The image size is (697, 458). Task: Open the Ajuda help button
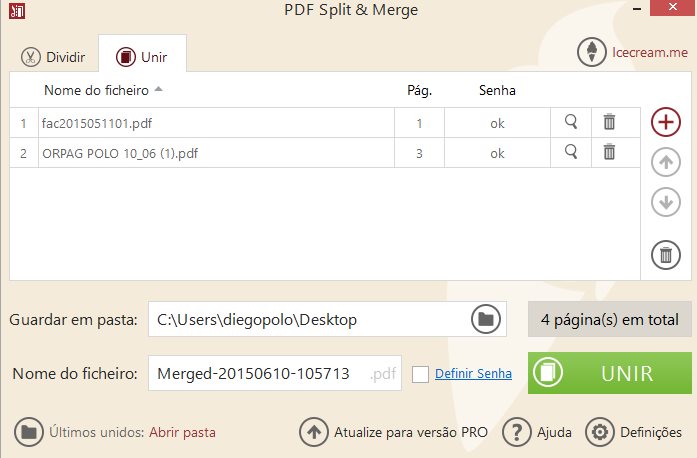538,433
